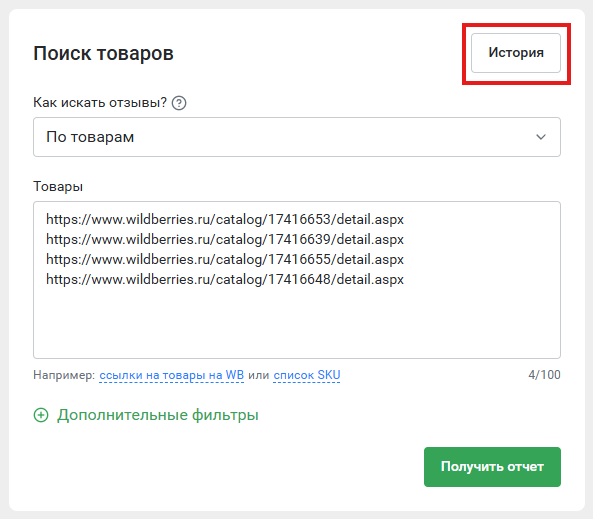Click the Получить отчет button
Image resolution: width=593 pixels, height=519 pixels.
[x=492, y=467]
